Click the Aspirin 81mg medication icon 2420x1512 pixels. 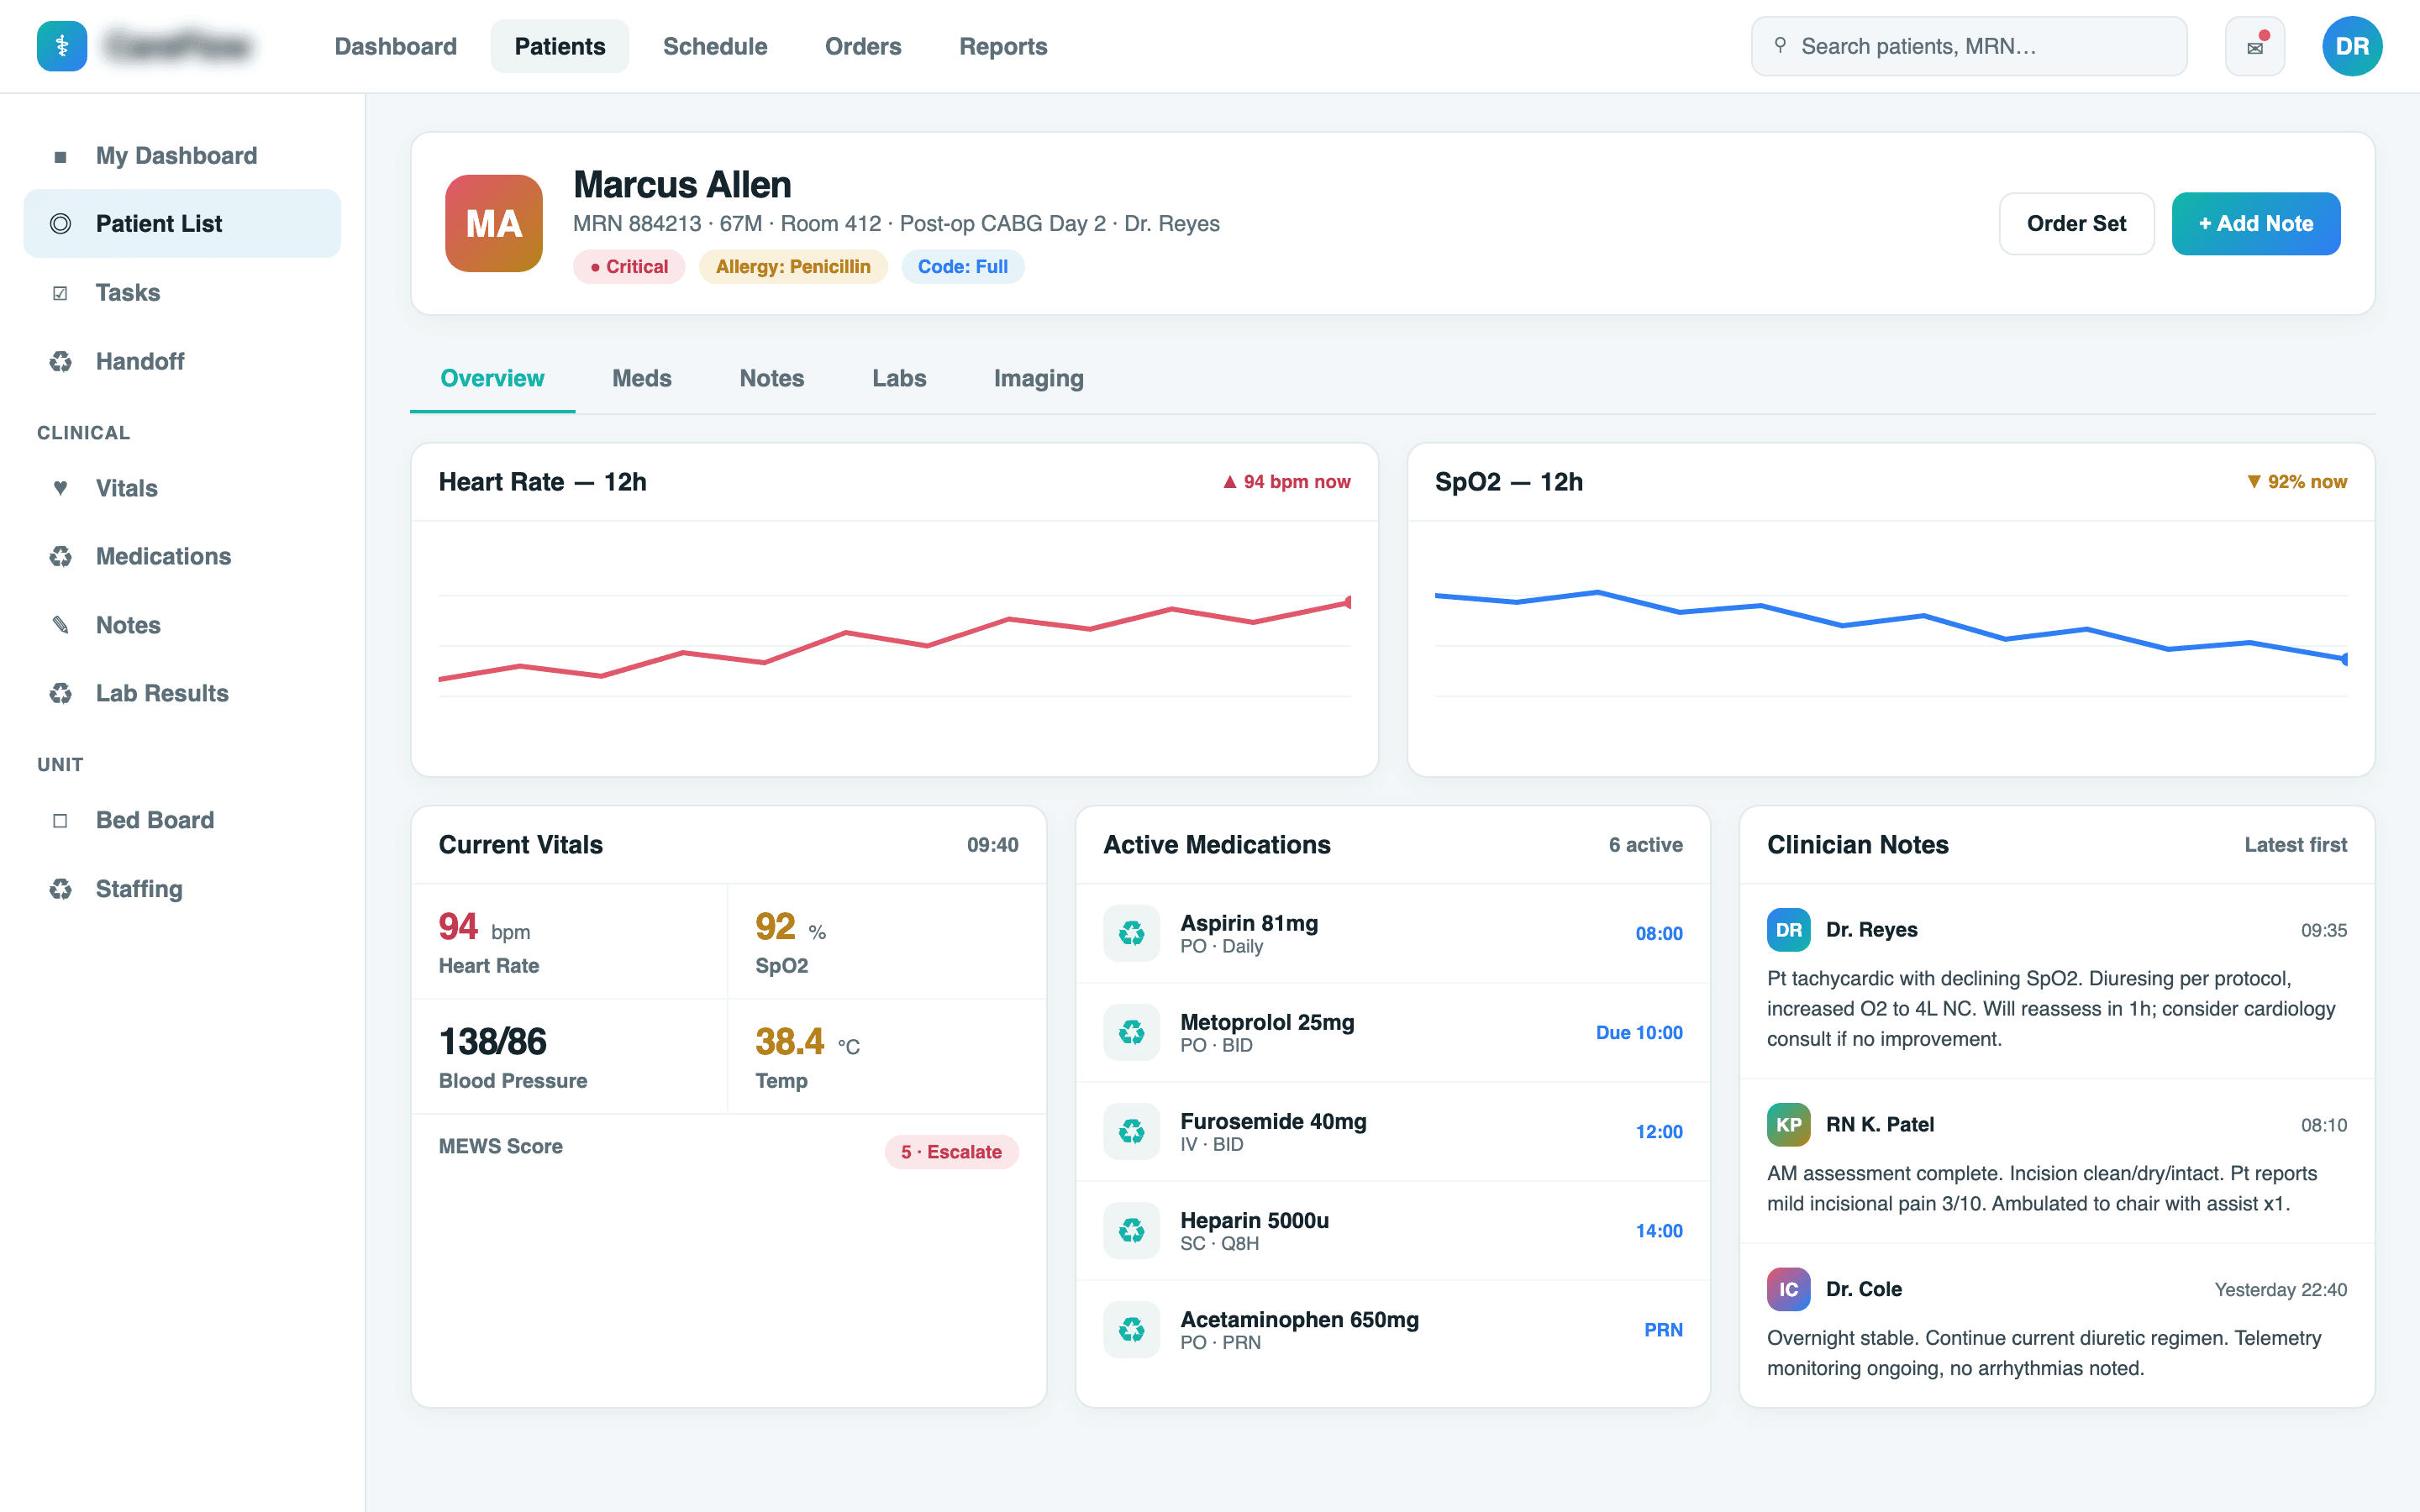[1131, 933]
